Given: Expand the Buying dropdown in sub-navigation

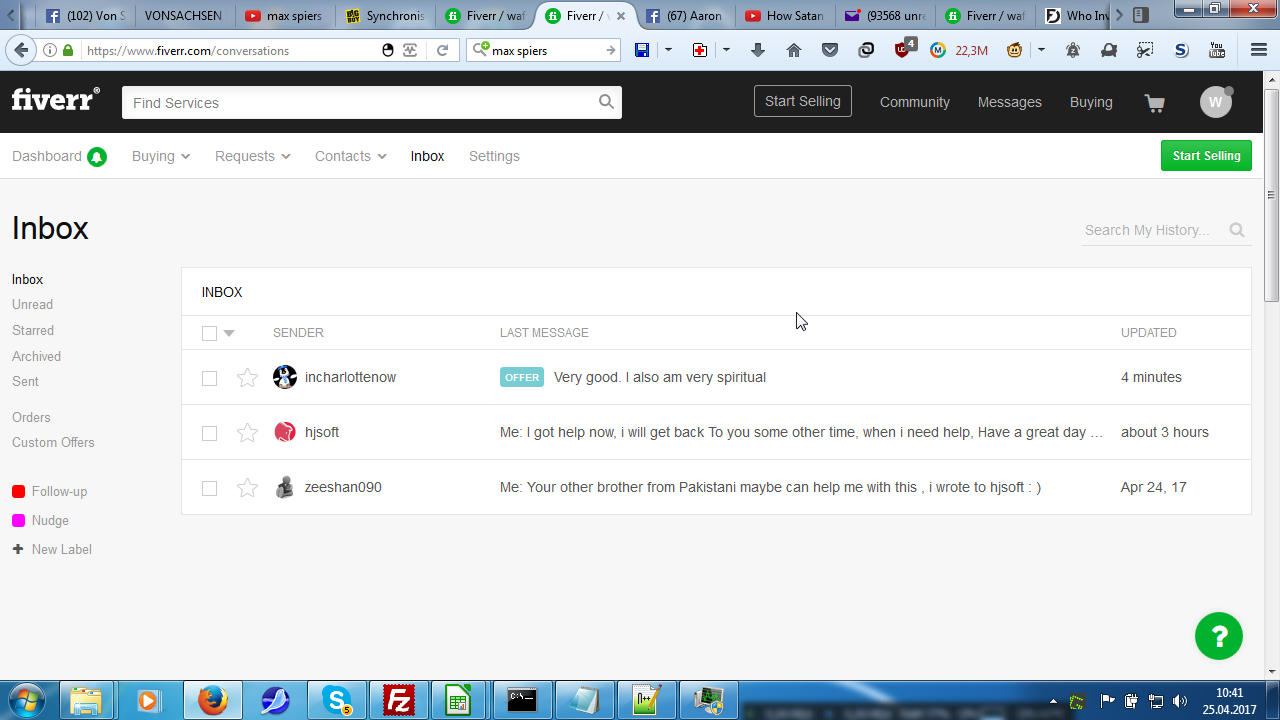Looking at the screenshot, I should click(x=161, y=156).
